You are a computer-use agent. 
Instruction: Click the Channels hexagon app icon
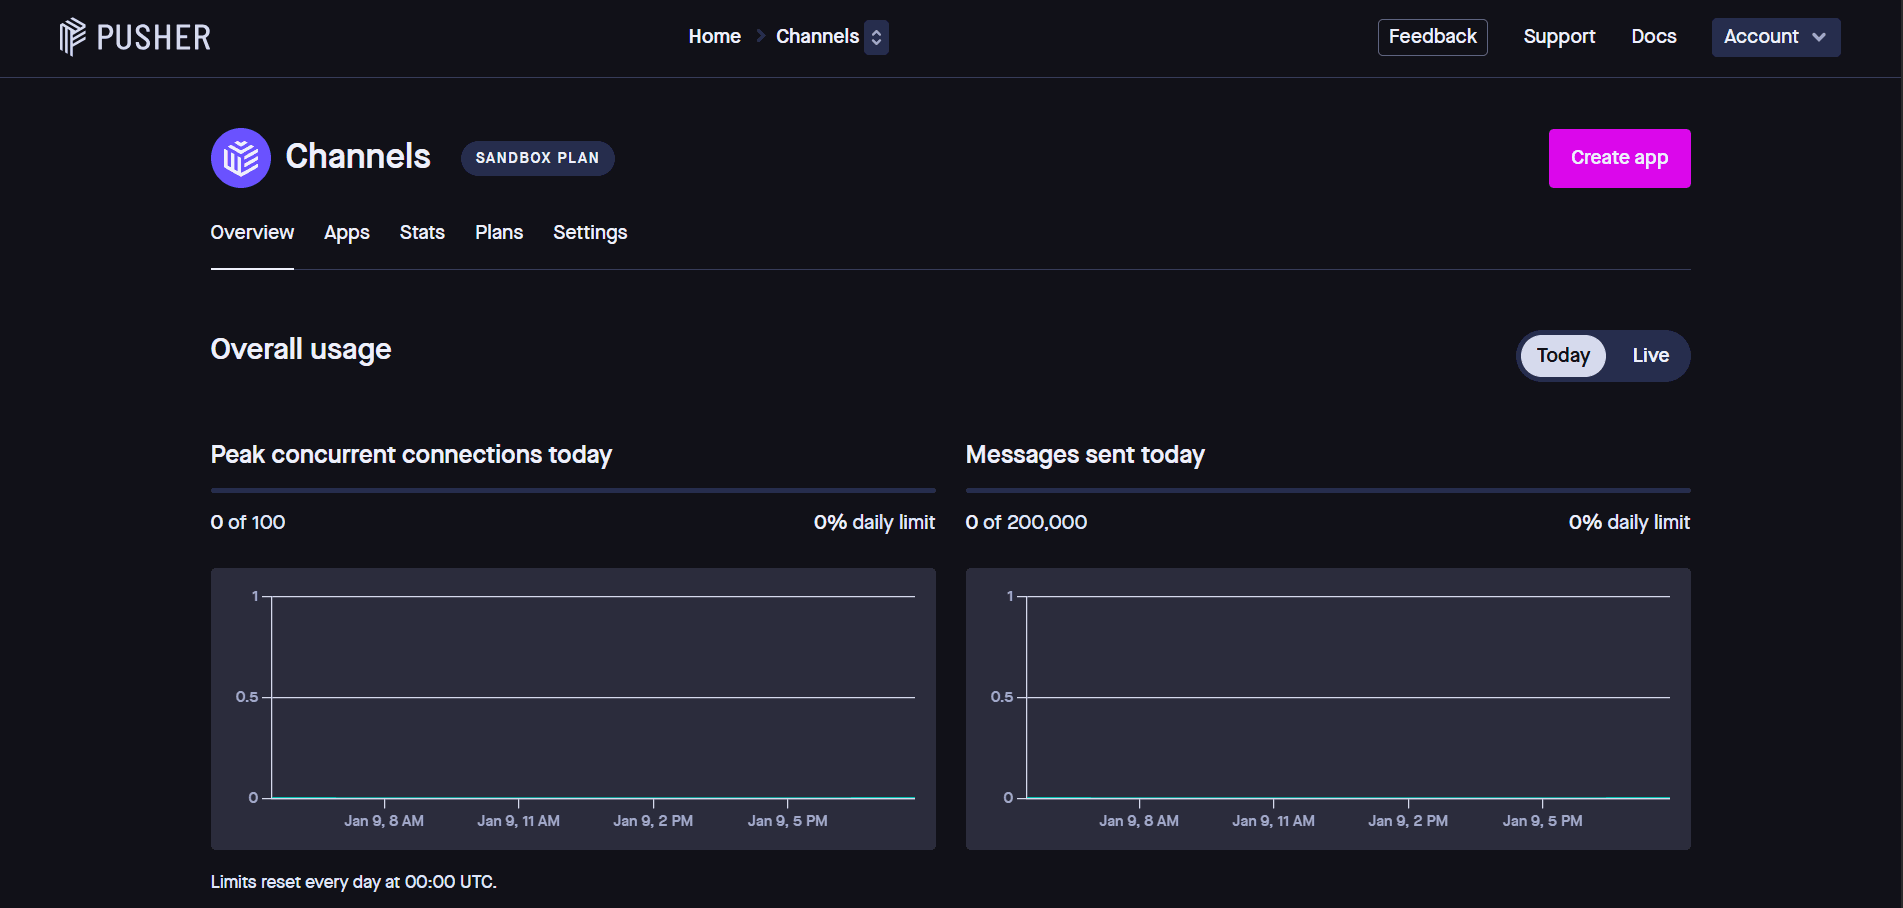pyautogui.click(x=240, y=157)
